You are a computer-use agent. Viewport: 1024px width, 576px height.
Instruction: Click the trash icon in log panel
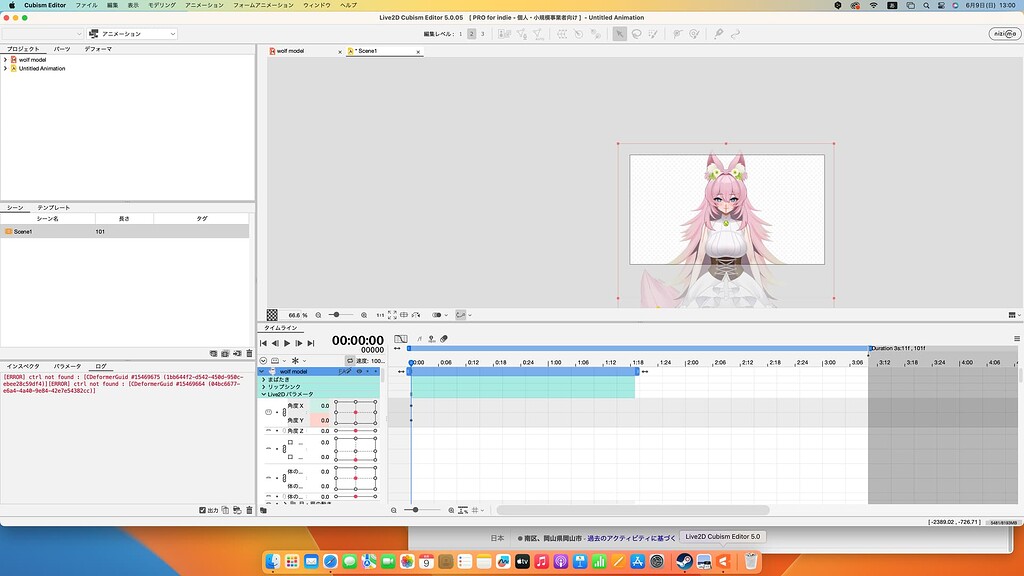pyautogui.click(x=249, y=510)
